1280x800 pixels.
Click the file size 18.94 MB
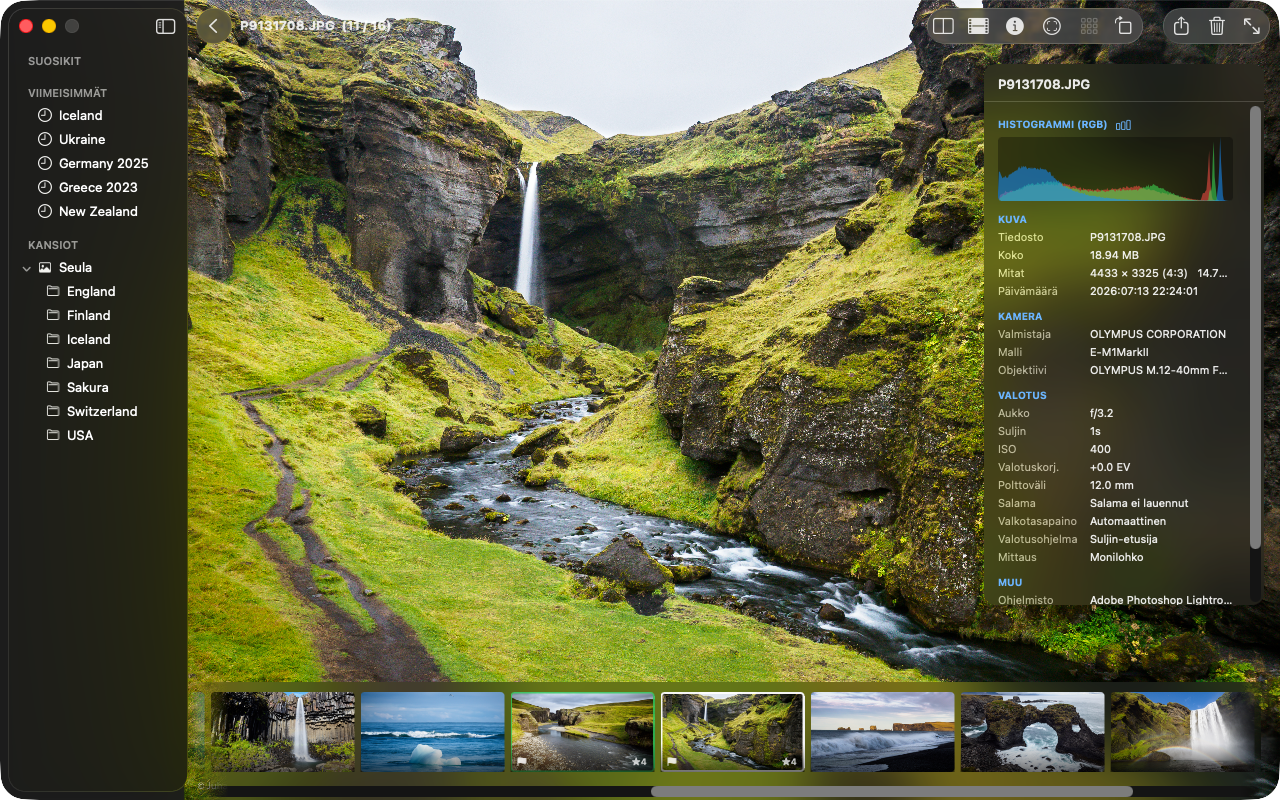point(1112,255)
